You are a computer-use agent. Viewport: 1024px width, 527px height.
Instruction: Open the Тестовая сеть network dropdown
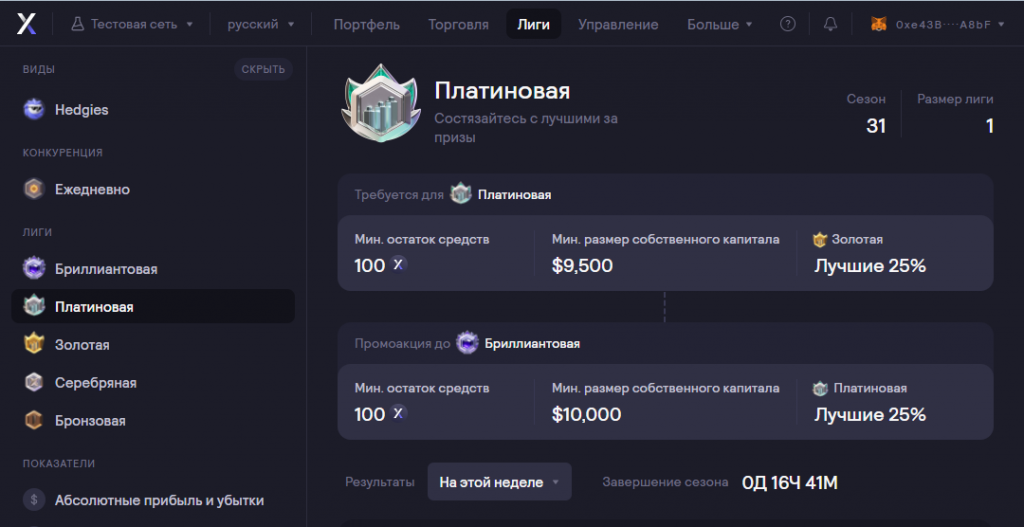tap(133, 24)
